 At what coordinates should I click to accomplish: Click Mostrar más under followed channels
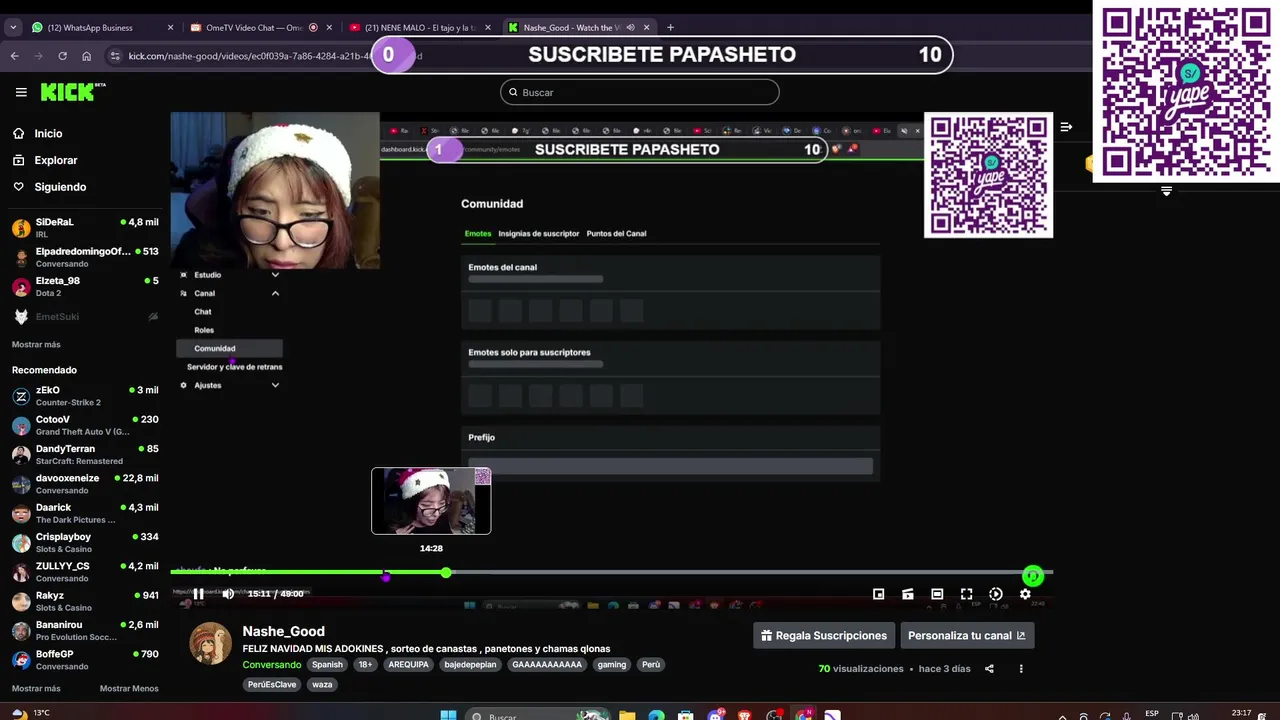coord(36,344)
